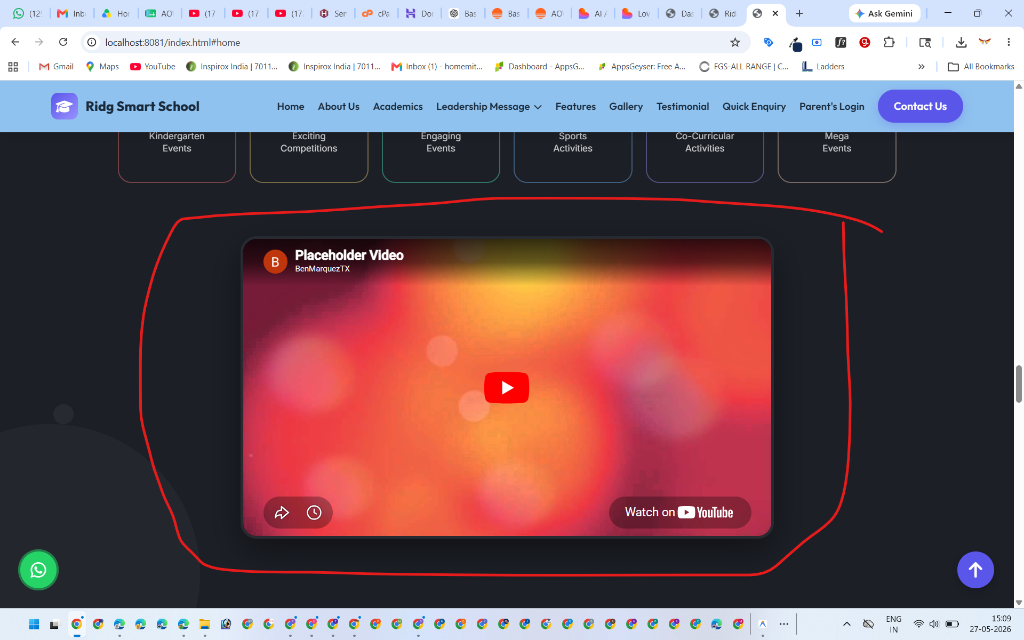
Task: Switch to the WhatsApp browser tab
Action: pos(27,13)
